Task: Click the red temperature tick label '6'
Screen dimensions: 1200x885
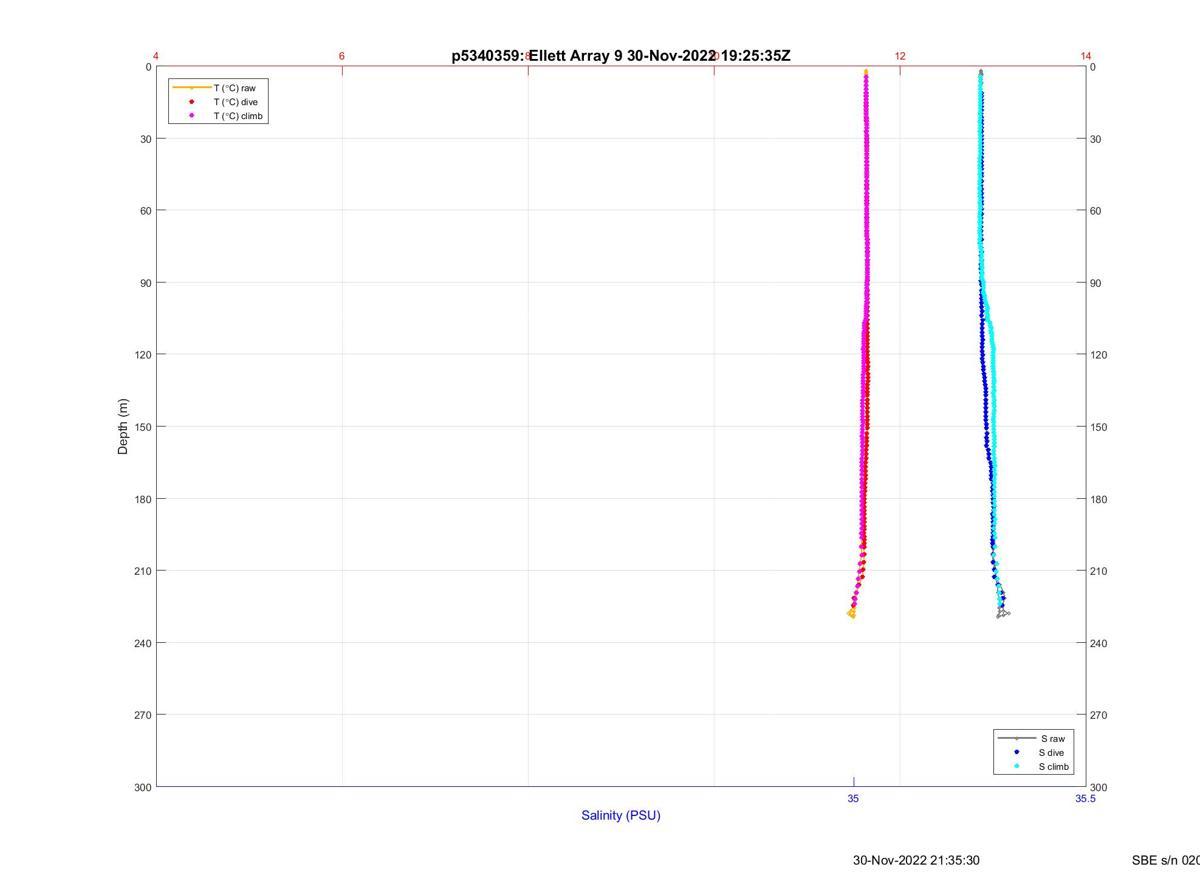Action: point(342,56)
